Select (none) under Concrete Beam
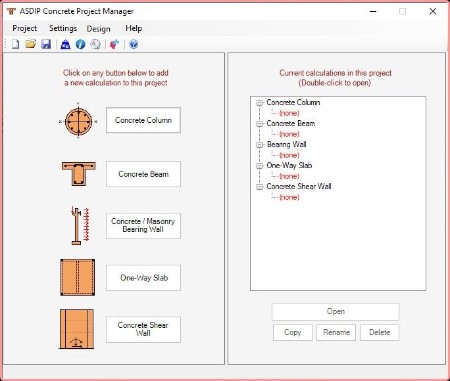Screen dimensions: 450x381 289,134
